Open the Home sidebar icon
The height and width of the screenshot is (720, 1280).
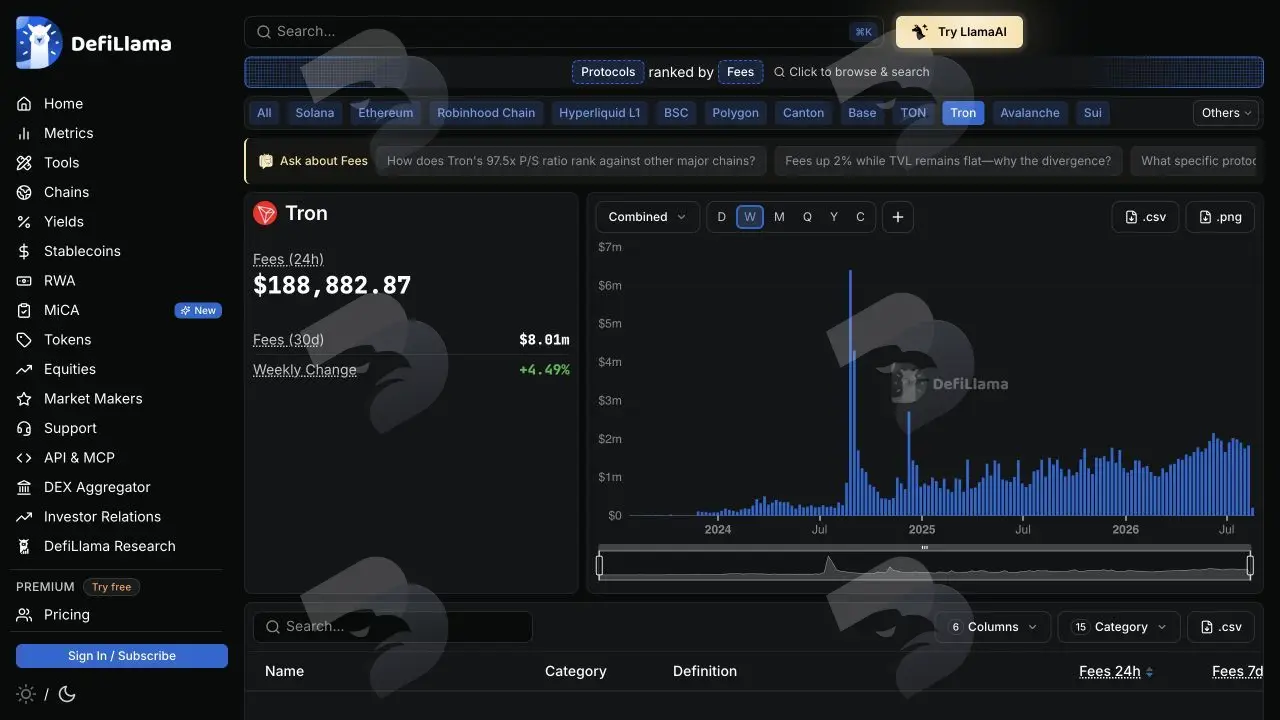(x=24, y=104)
